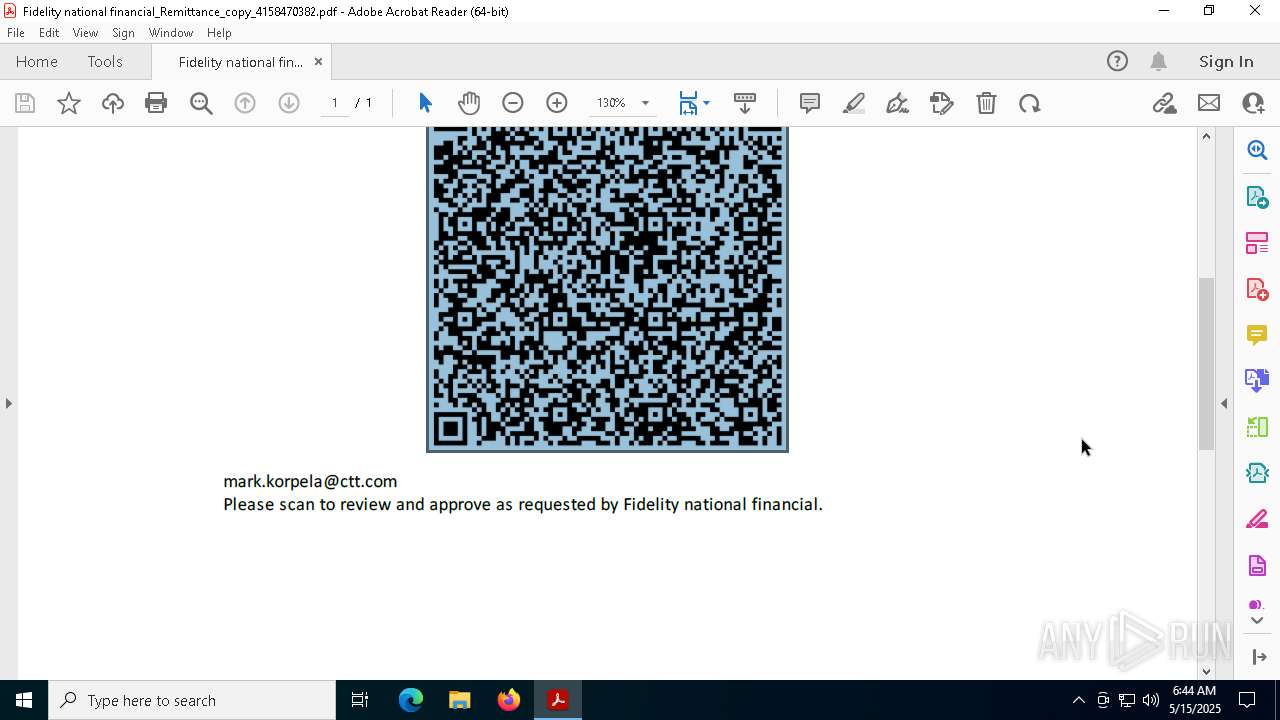Click the Save file icon

pyautogui.click(x=25, y=103)
